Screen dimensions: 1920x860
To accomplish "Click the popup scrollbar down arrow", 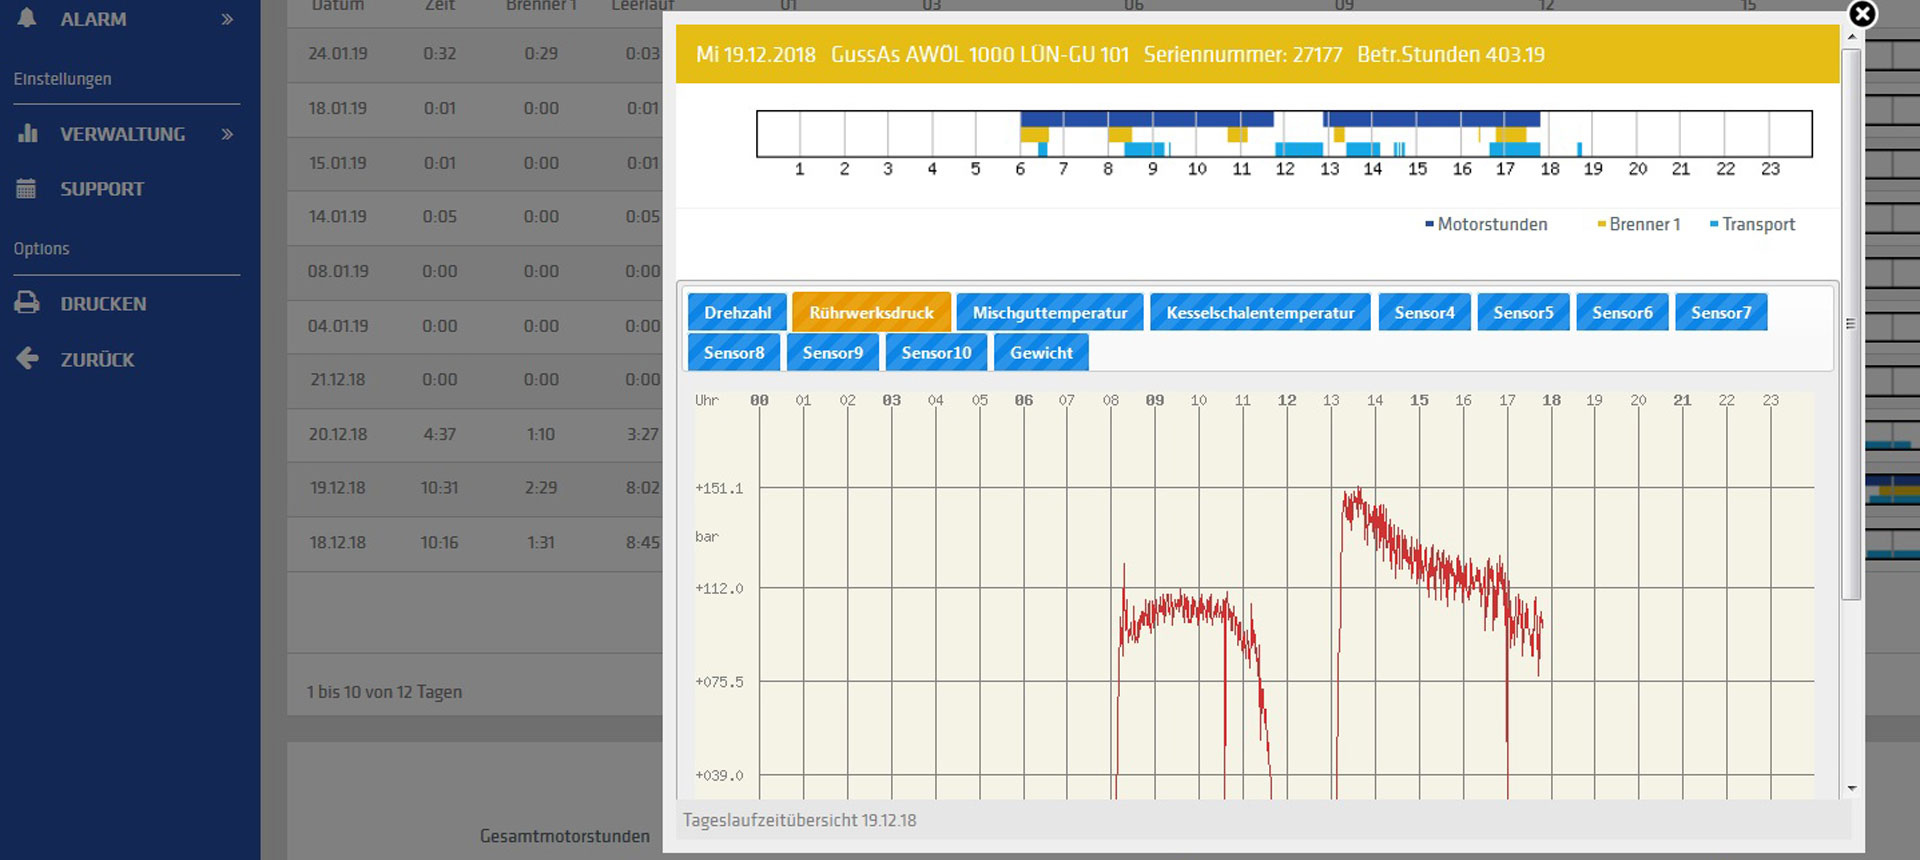I will tap(1851, 788).
